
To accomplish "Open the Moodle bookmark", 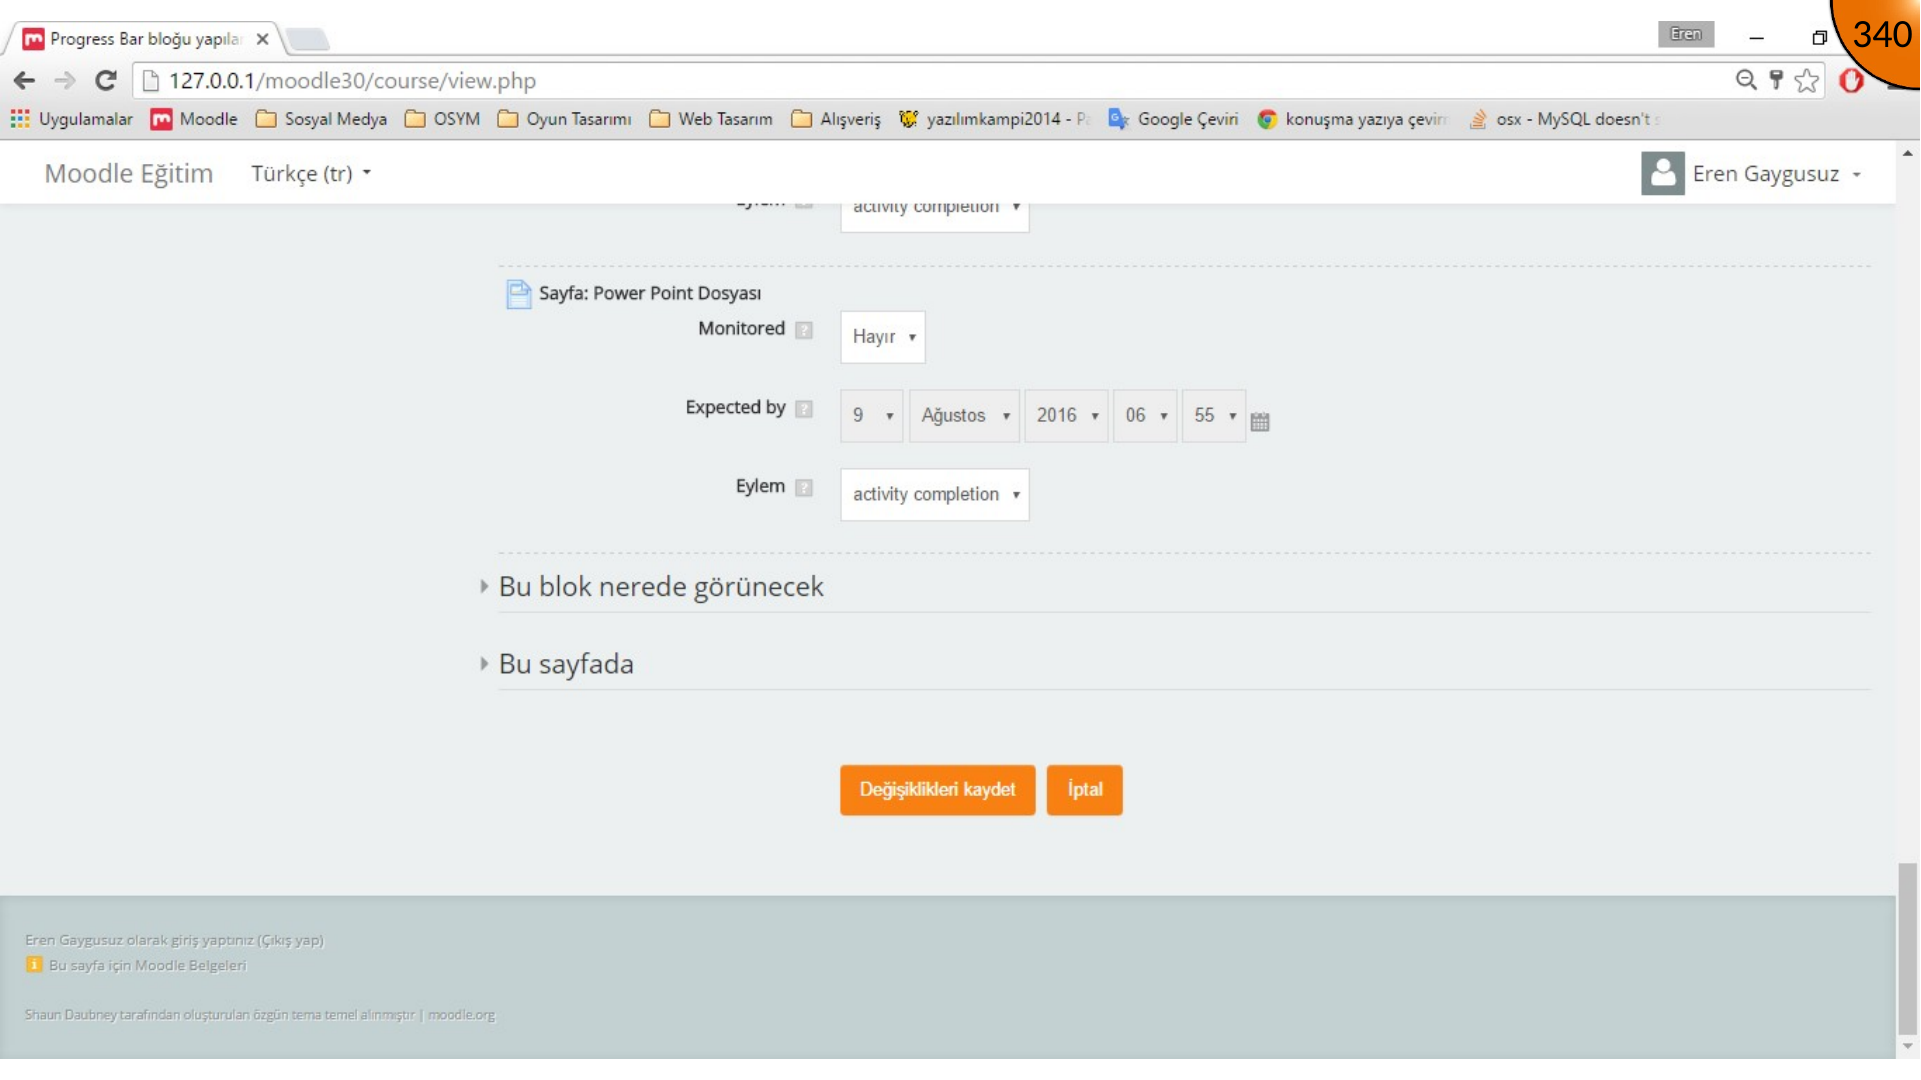I will tap(194, 119).
